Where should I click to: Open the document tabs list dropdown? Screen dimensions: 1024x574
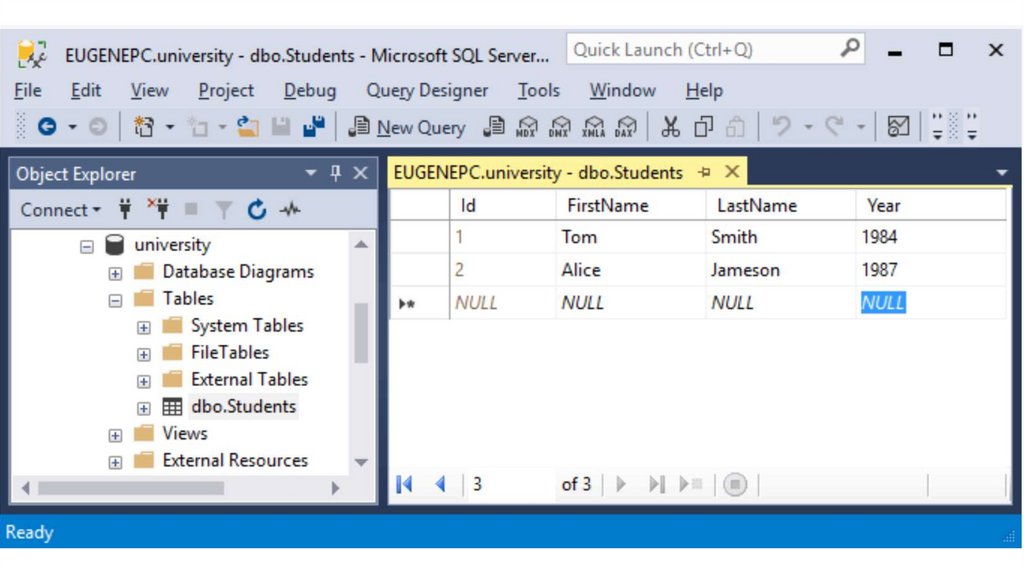1002,173
